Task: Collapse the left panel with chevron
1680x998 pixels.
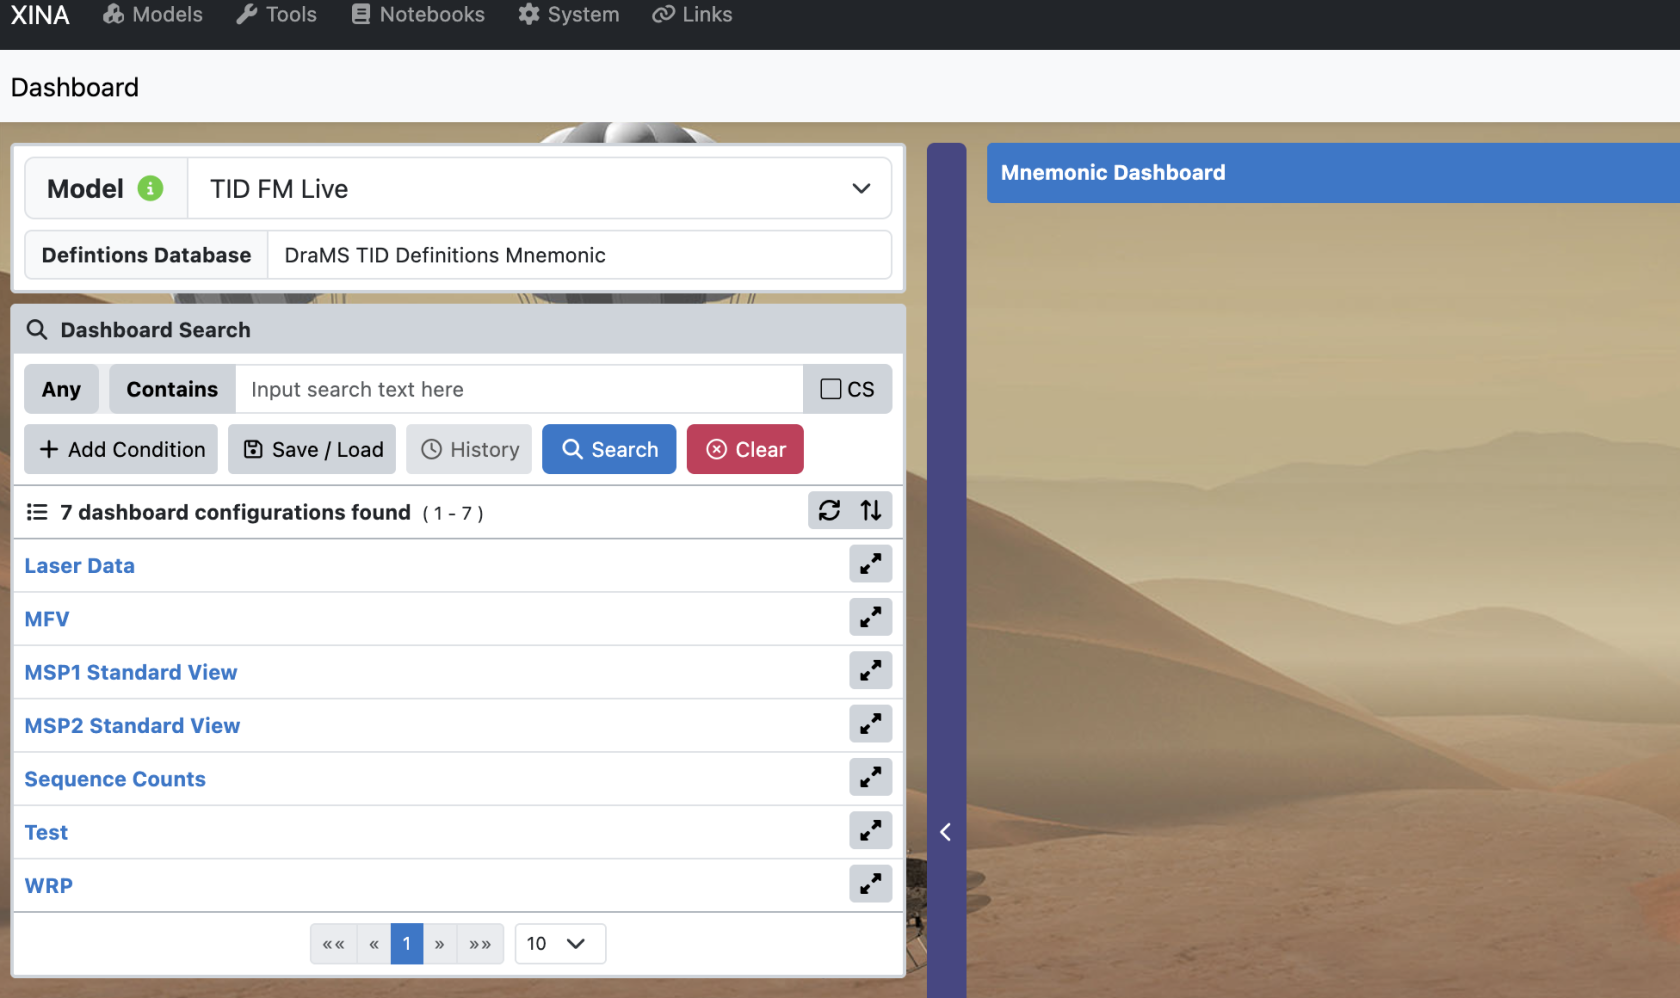Action: coord(945,832)
